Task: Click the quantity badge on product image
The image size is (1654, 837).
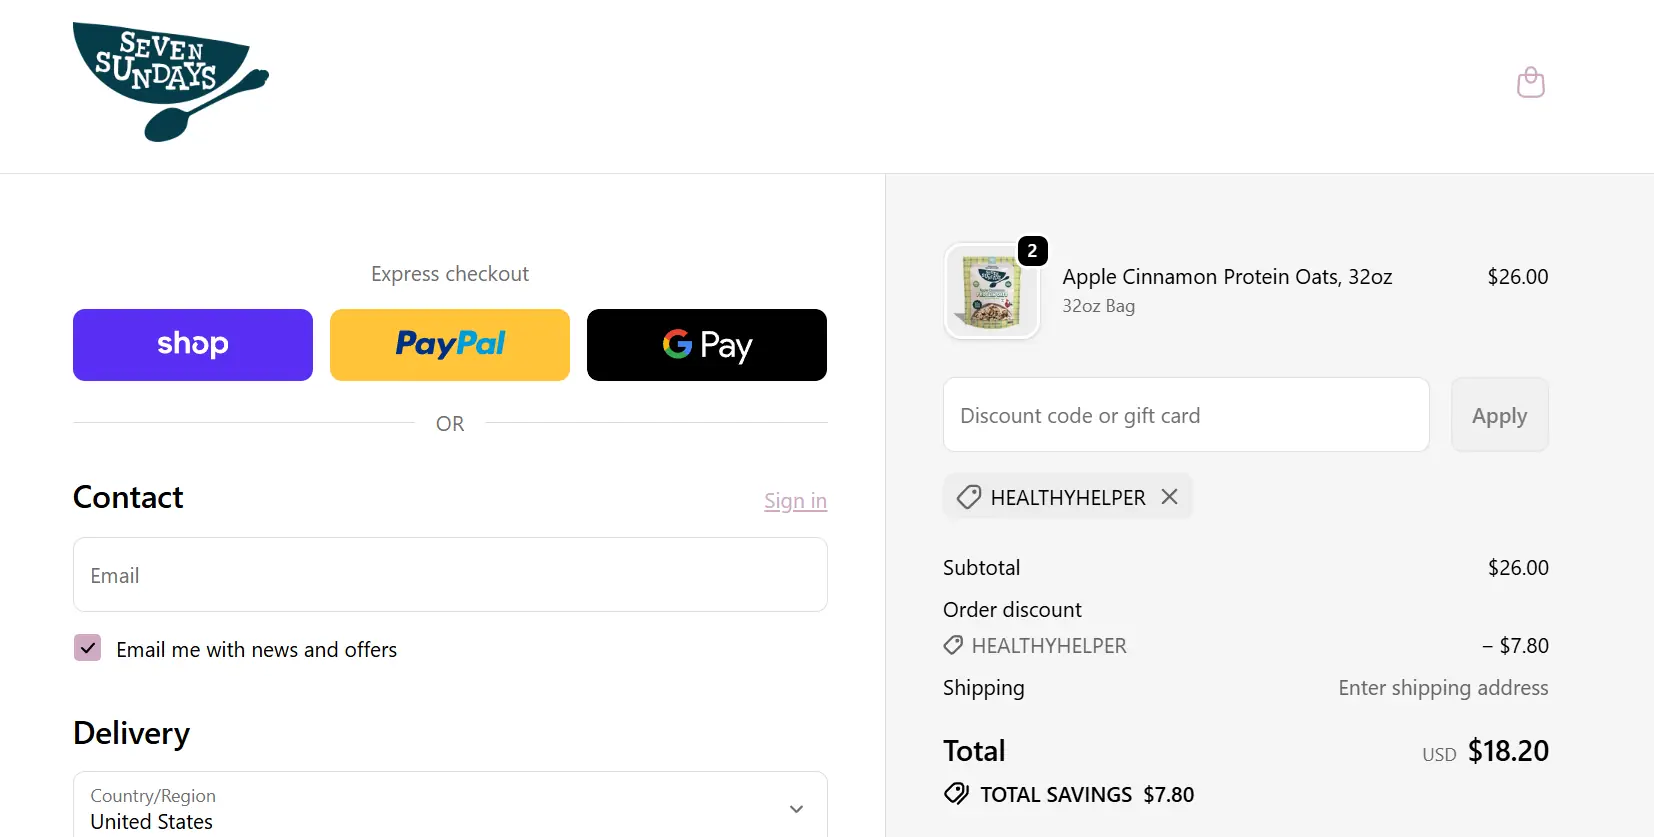Action: click(1032, 251)
